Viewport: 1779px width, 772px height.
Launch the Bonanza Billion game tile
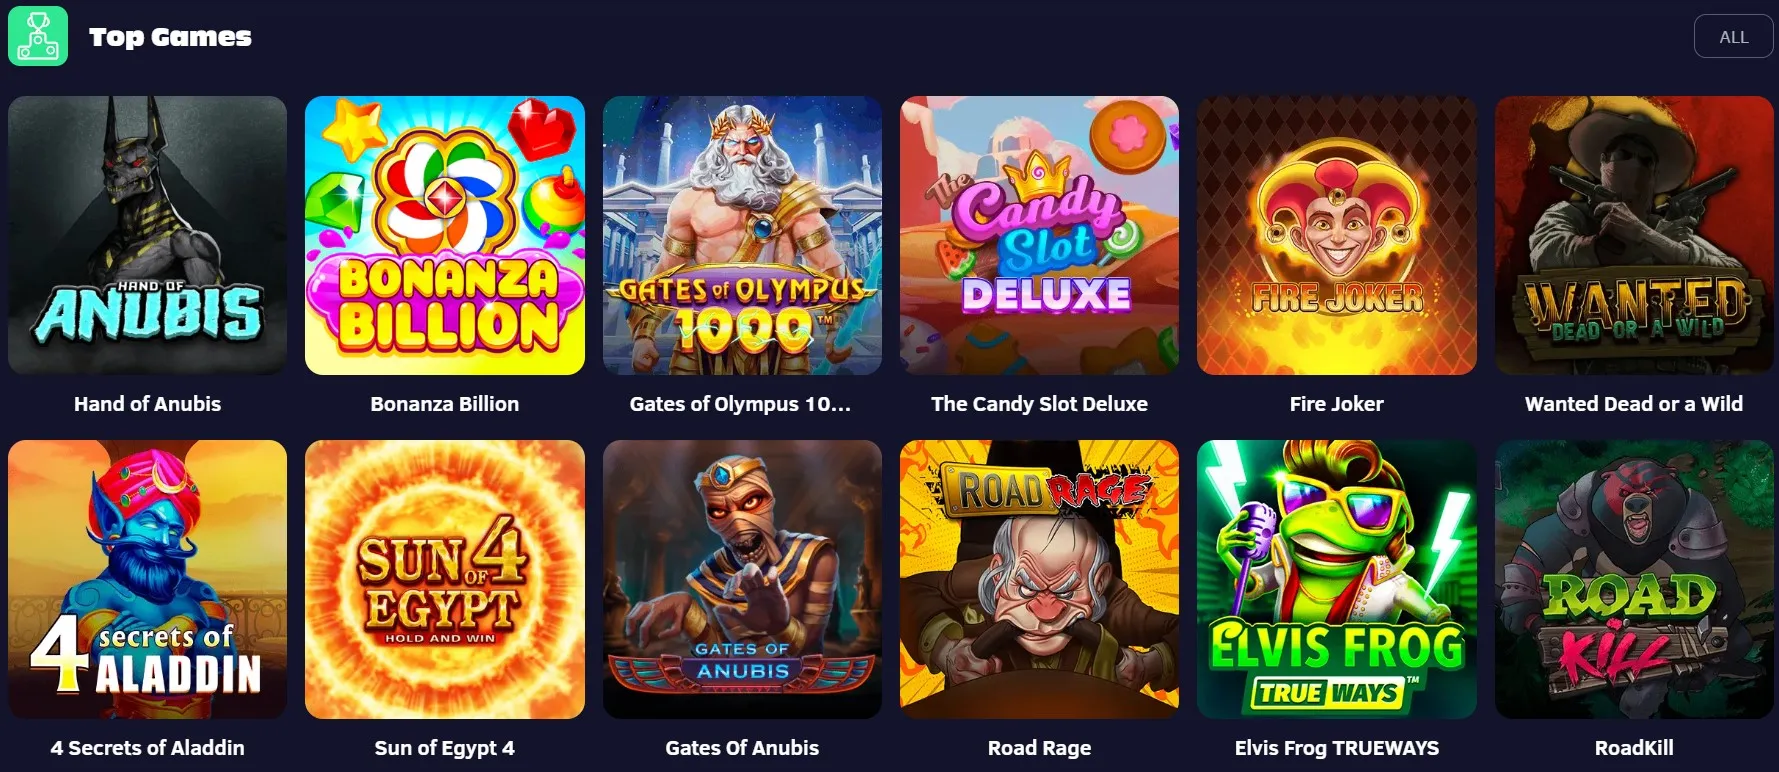point(445,235)
